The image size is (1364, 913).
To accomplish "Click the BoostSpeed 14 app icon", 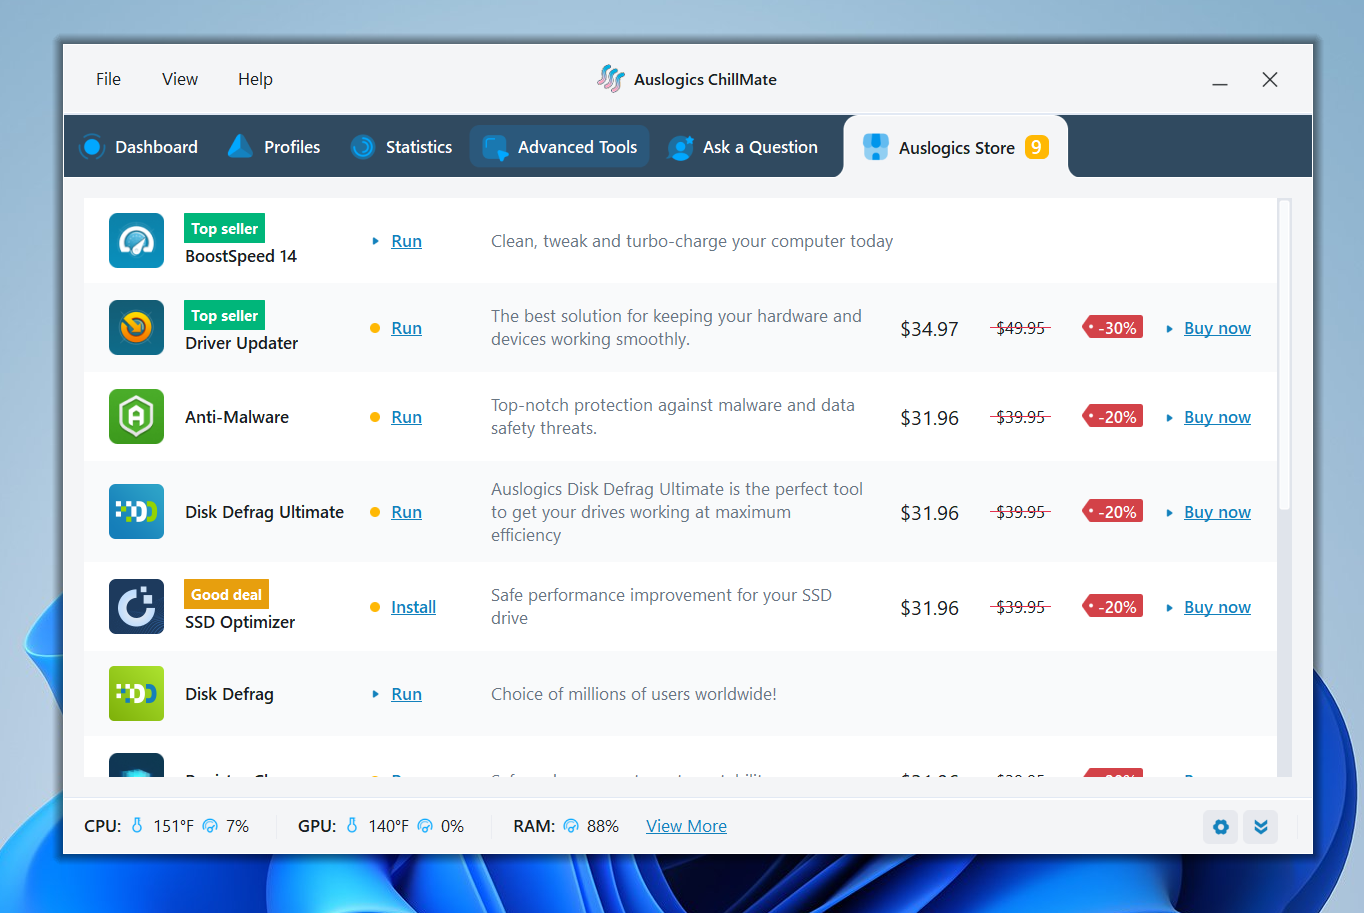I will (136, 241).
